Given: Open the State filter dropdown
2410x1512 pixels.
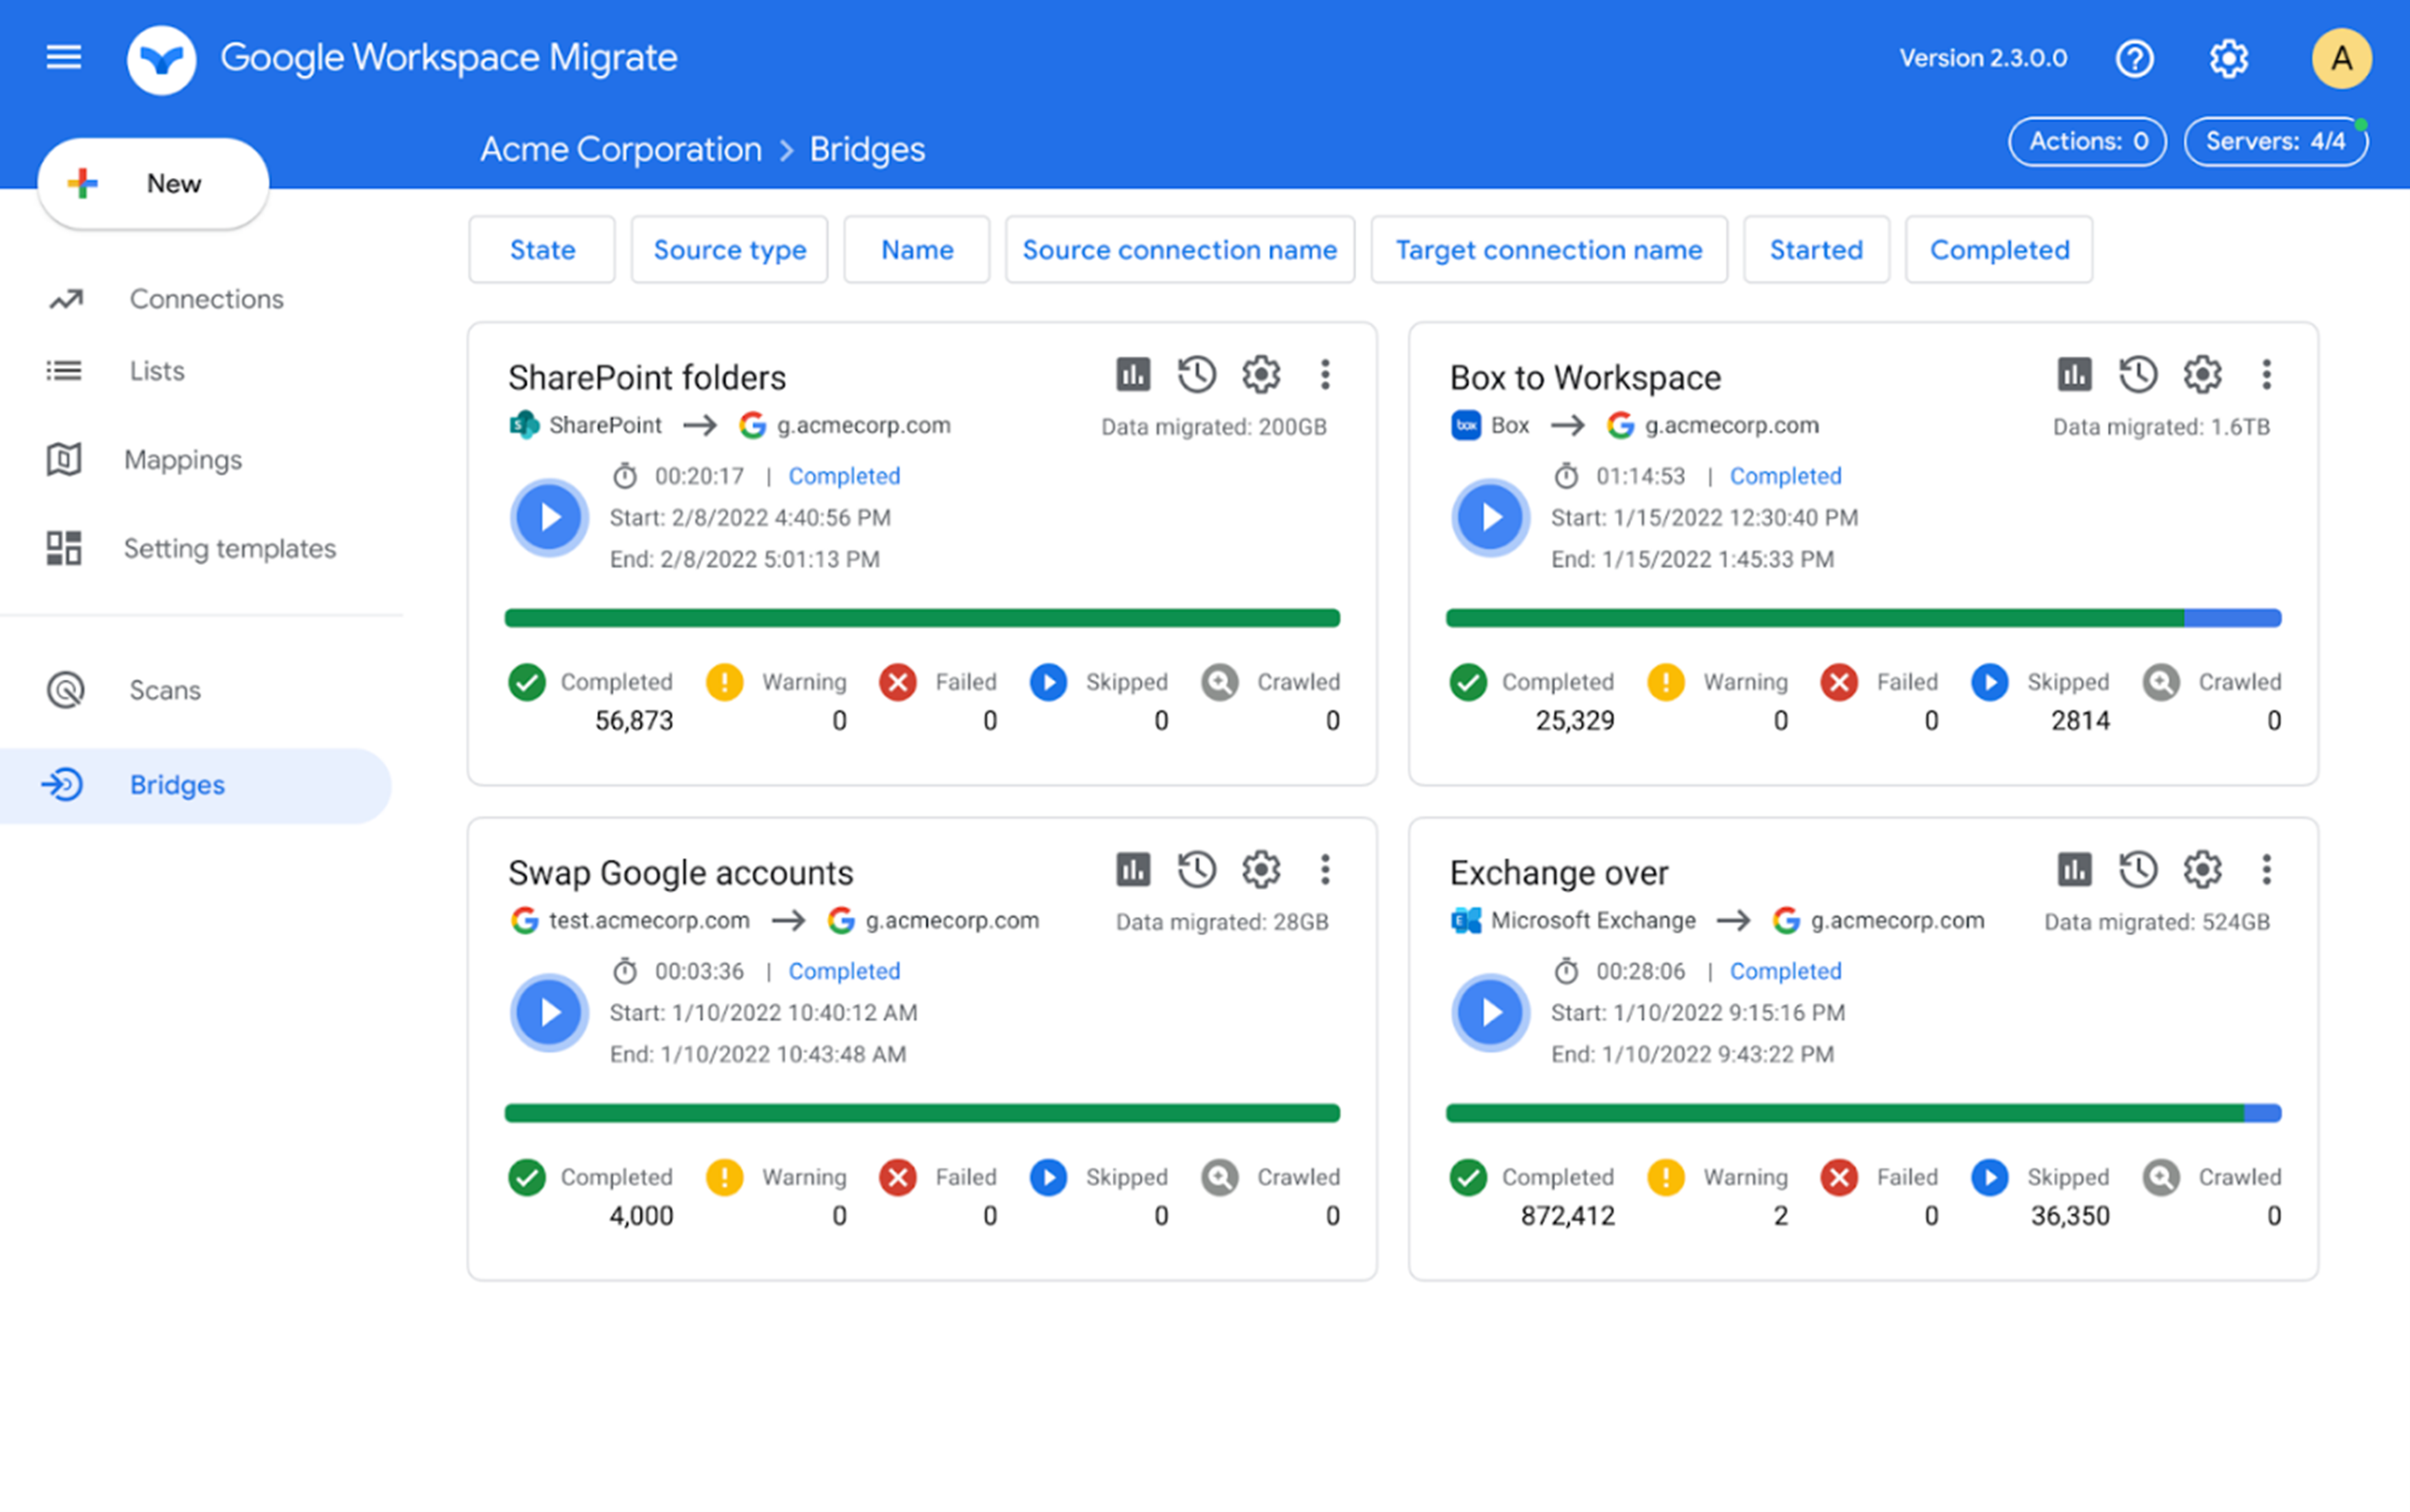Looking at the screenshot, I should [542, 249].
